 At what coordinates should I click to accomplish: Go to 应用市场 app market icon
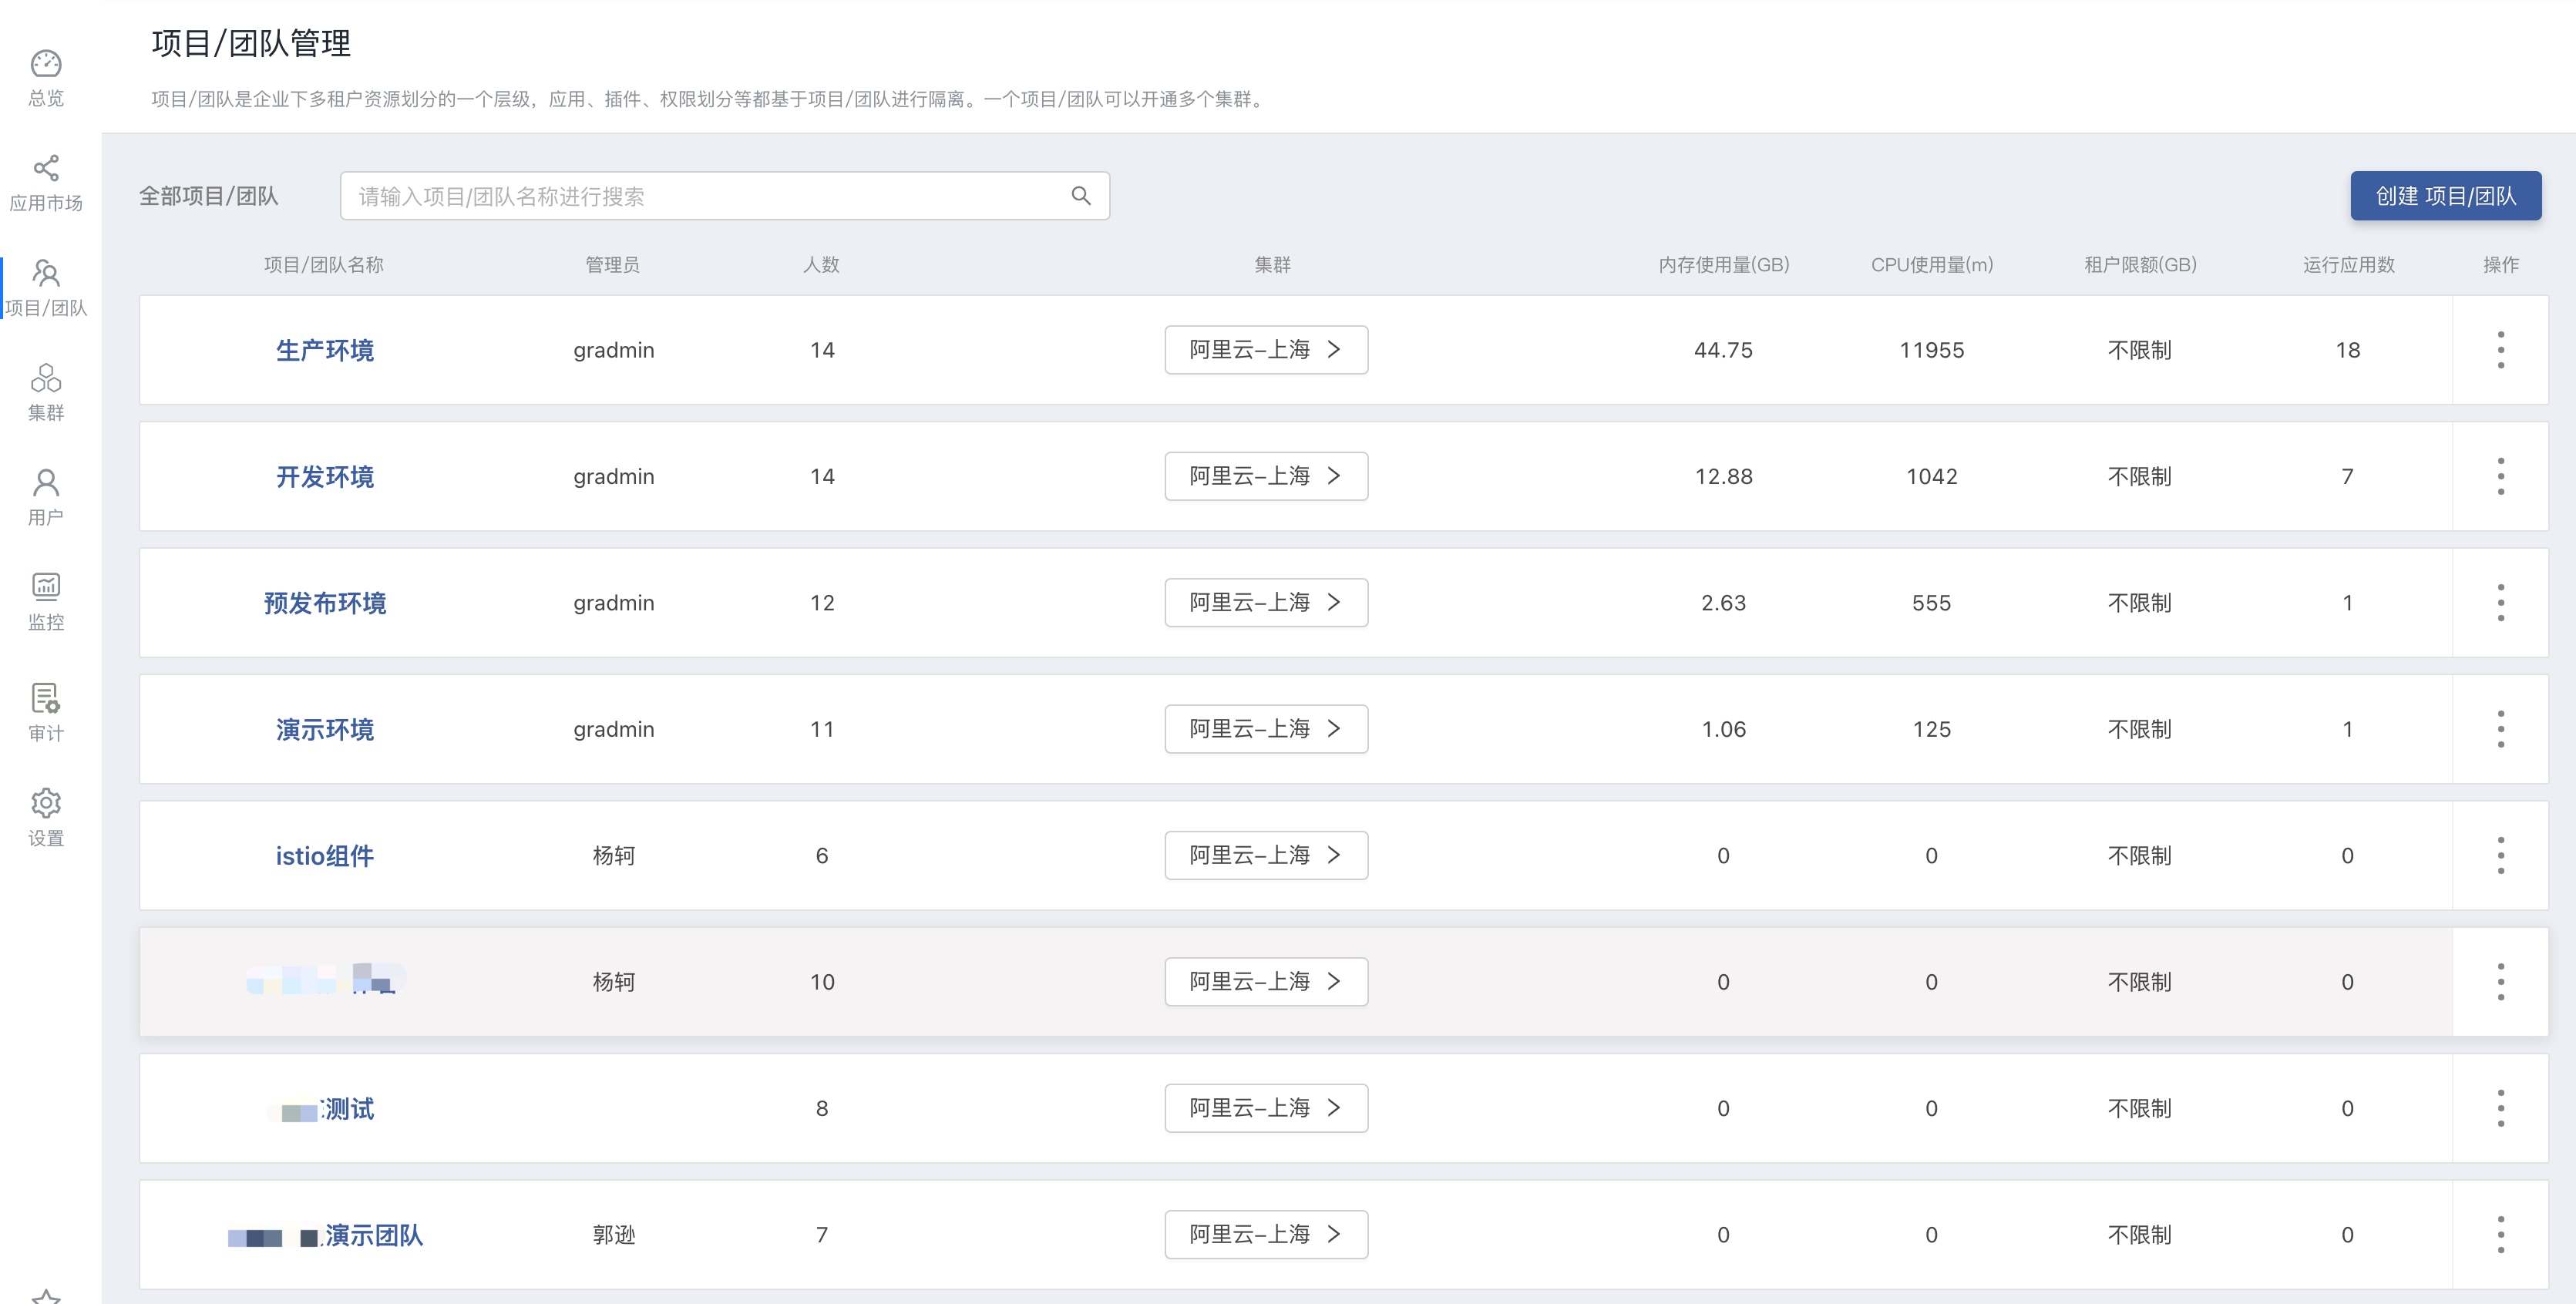point(46,168)
